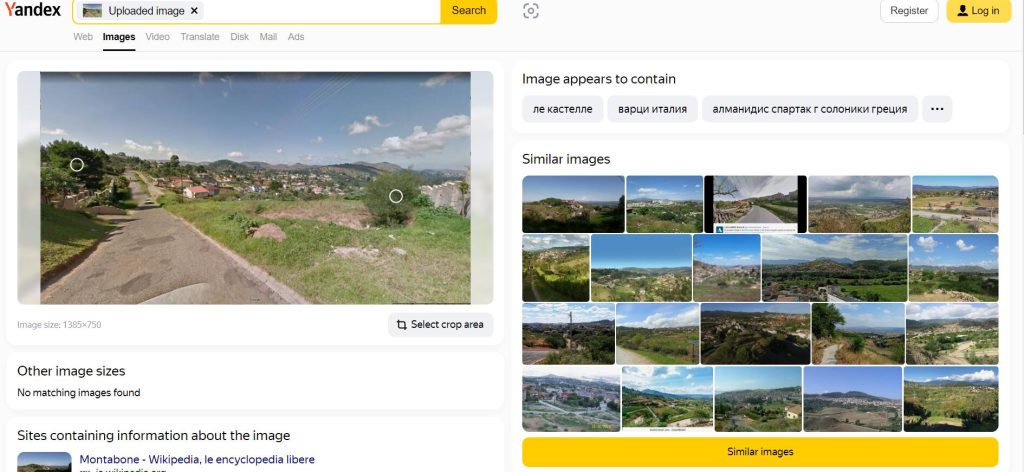Remove the uploaded image chip with X

pyautogui.click(x=194, y=10)
